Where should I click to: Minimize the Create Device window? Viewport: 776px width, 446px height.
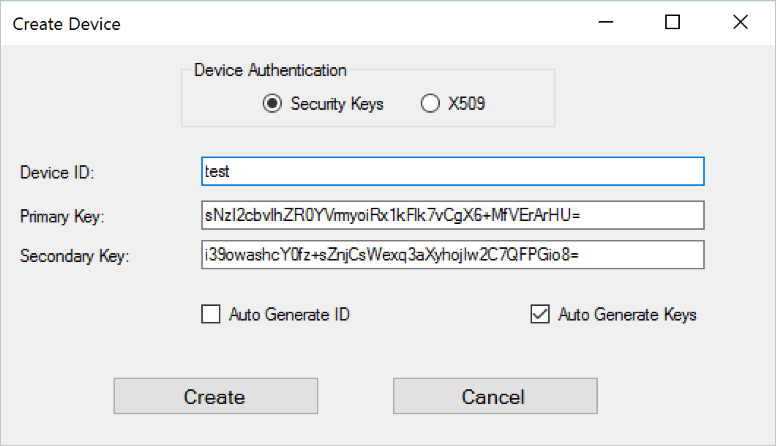point(607,22)
